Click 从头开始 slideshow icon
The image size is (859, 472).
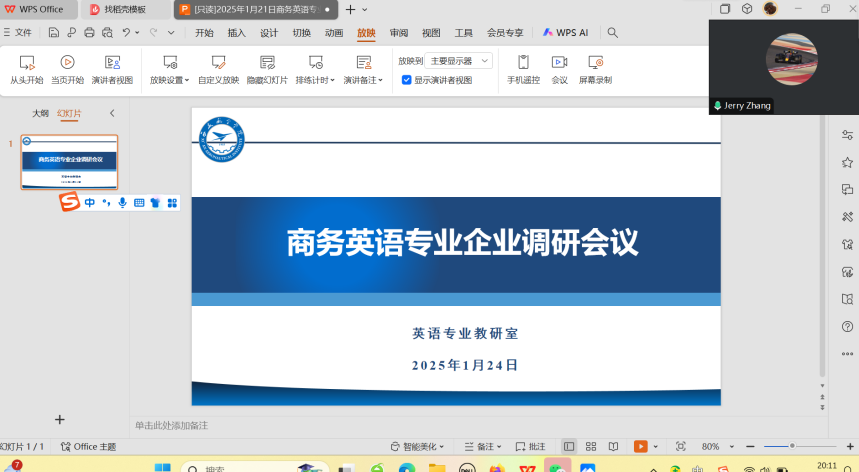coord(27,63)
